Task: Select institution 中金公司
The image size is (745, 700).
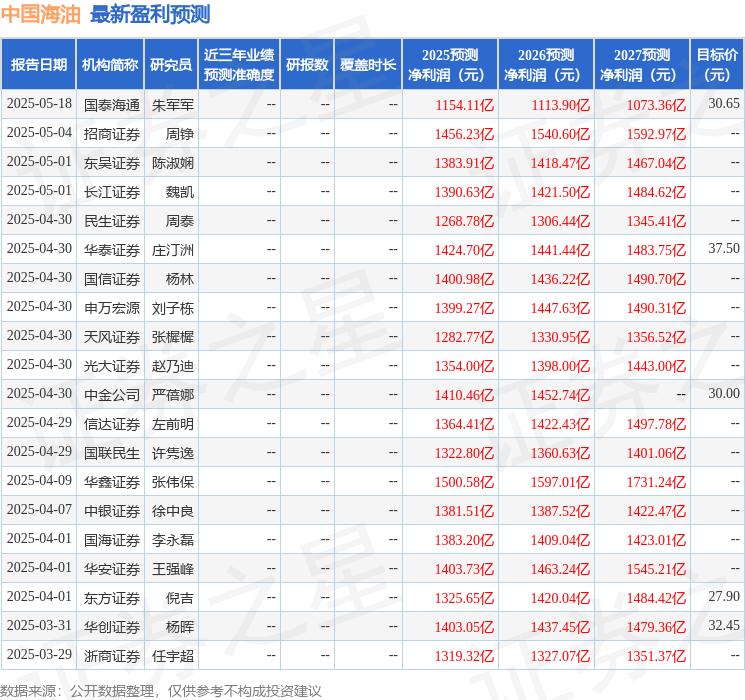Action: pos(112,395)
